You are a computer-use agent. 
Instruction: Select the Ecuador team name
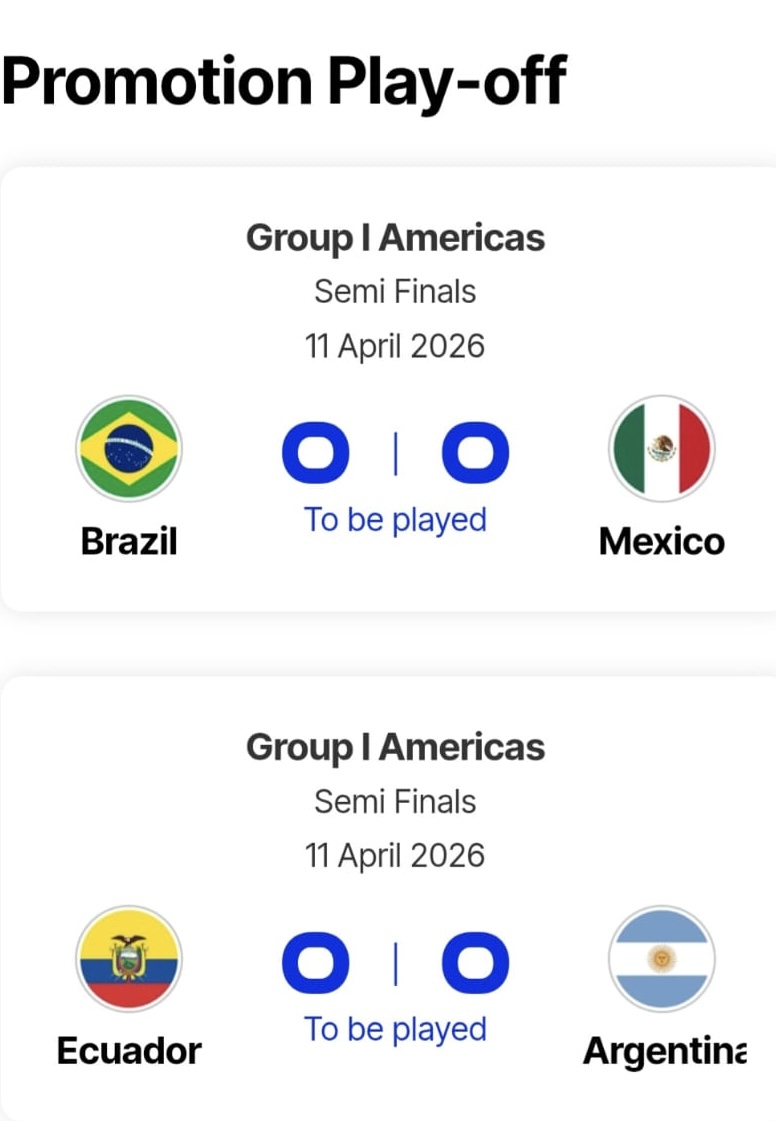pos(129,1051)
